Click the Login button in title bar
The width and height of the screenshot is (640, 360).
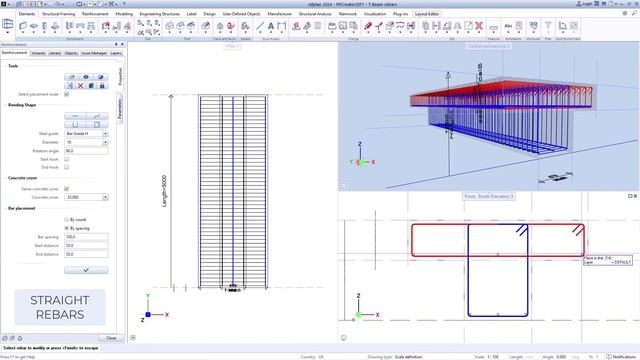coord(584,4)
